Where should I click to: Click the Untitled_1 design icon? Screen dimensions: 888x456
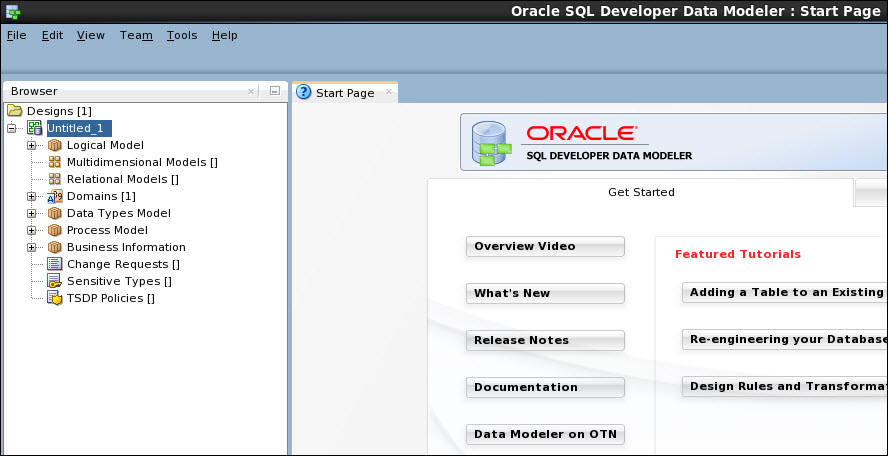pos(35,128)
